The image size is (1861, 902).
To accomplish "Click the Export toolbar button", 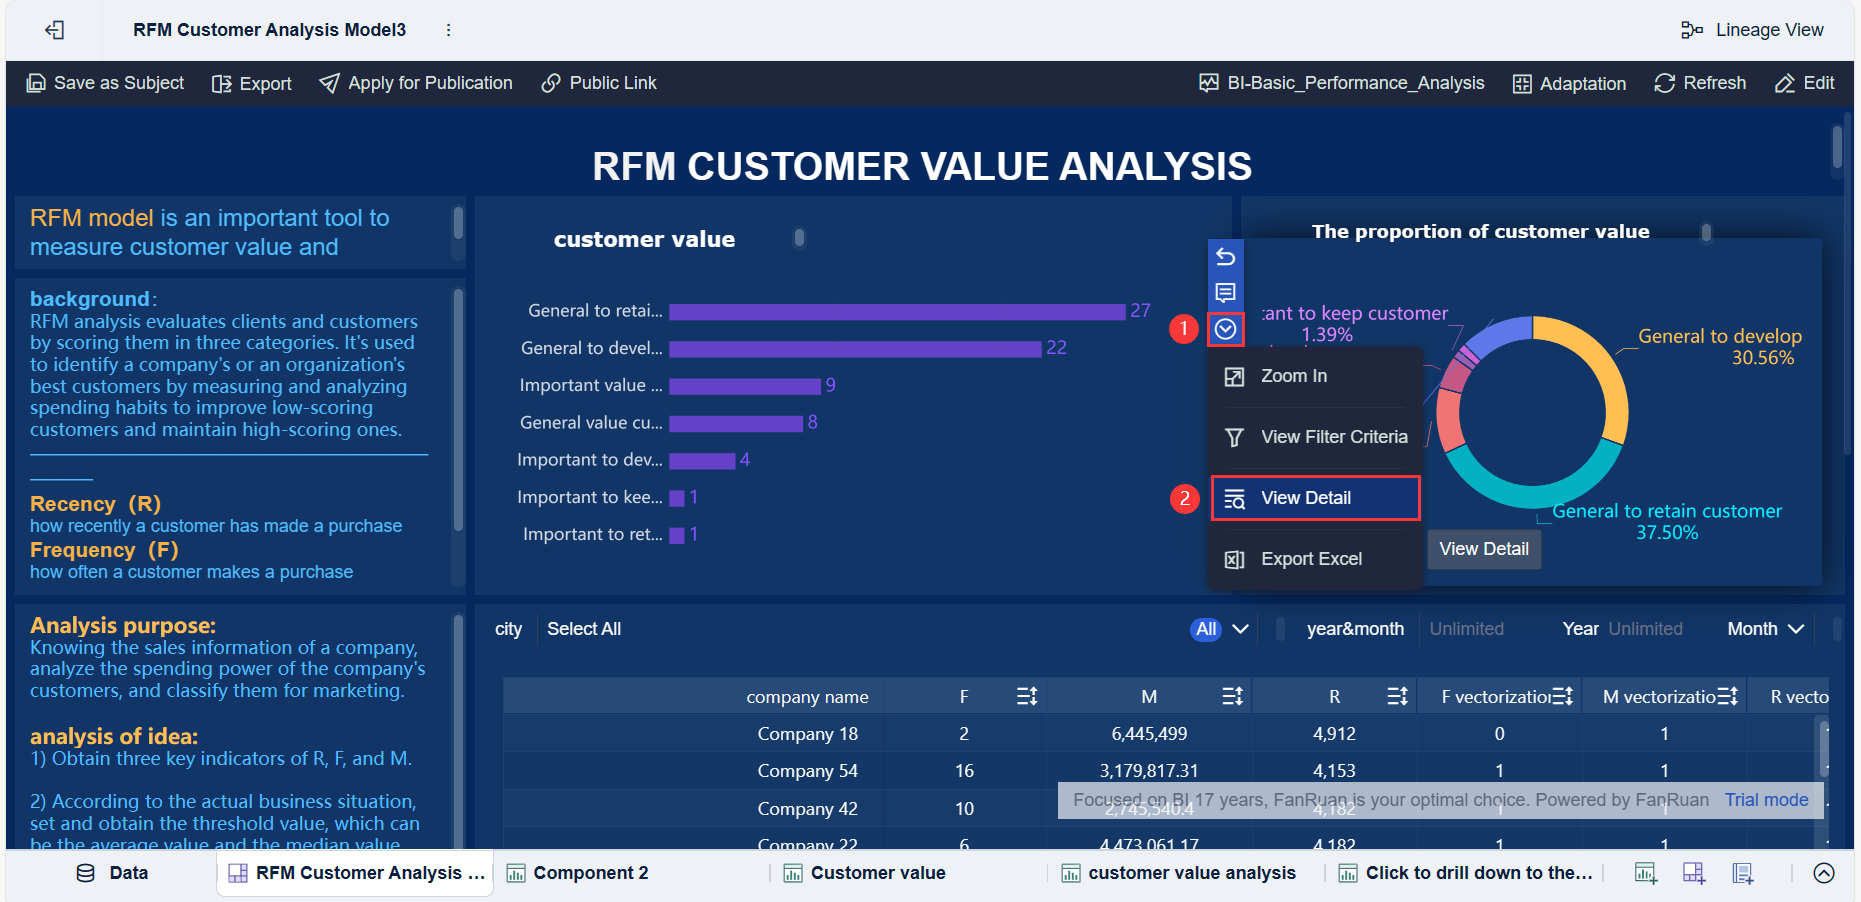I will (x=252, y=84).
